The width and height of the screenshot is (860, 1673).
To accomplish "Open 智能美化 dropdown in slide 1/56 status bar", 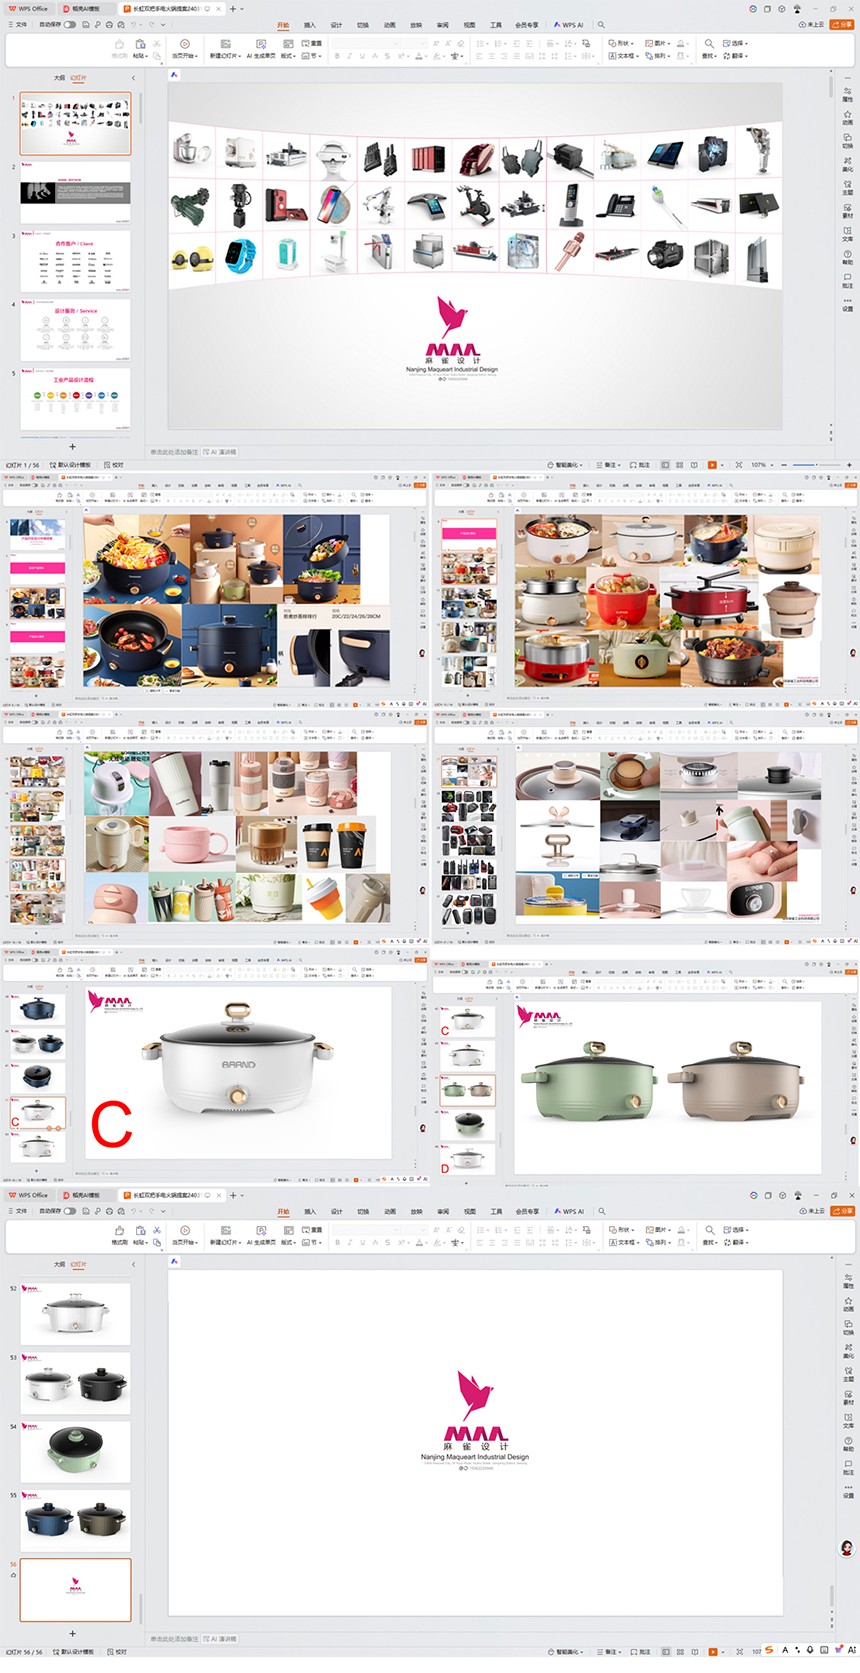I will coord(565,465).
